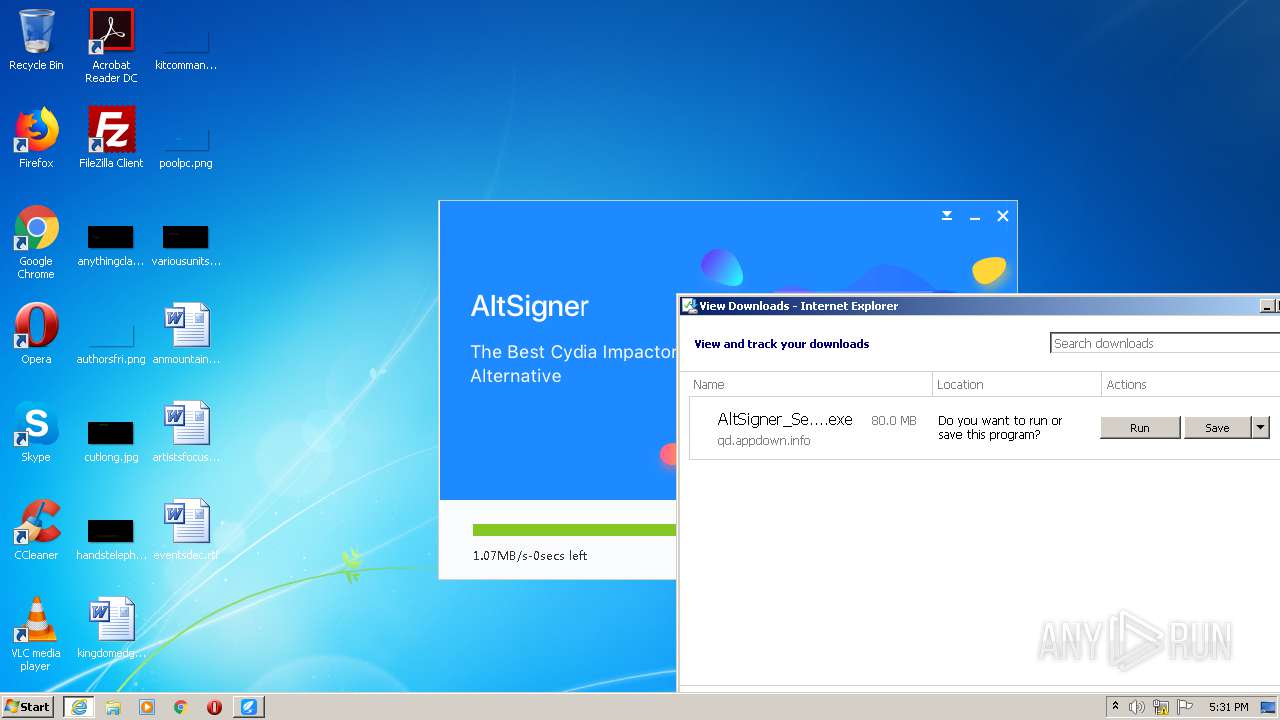The width and height of the screenshot is (1280, 720).
Task: Click the taskbar clock 5:31 PM
Action: click(1228, 707)
